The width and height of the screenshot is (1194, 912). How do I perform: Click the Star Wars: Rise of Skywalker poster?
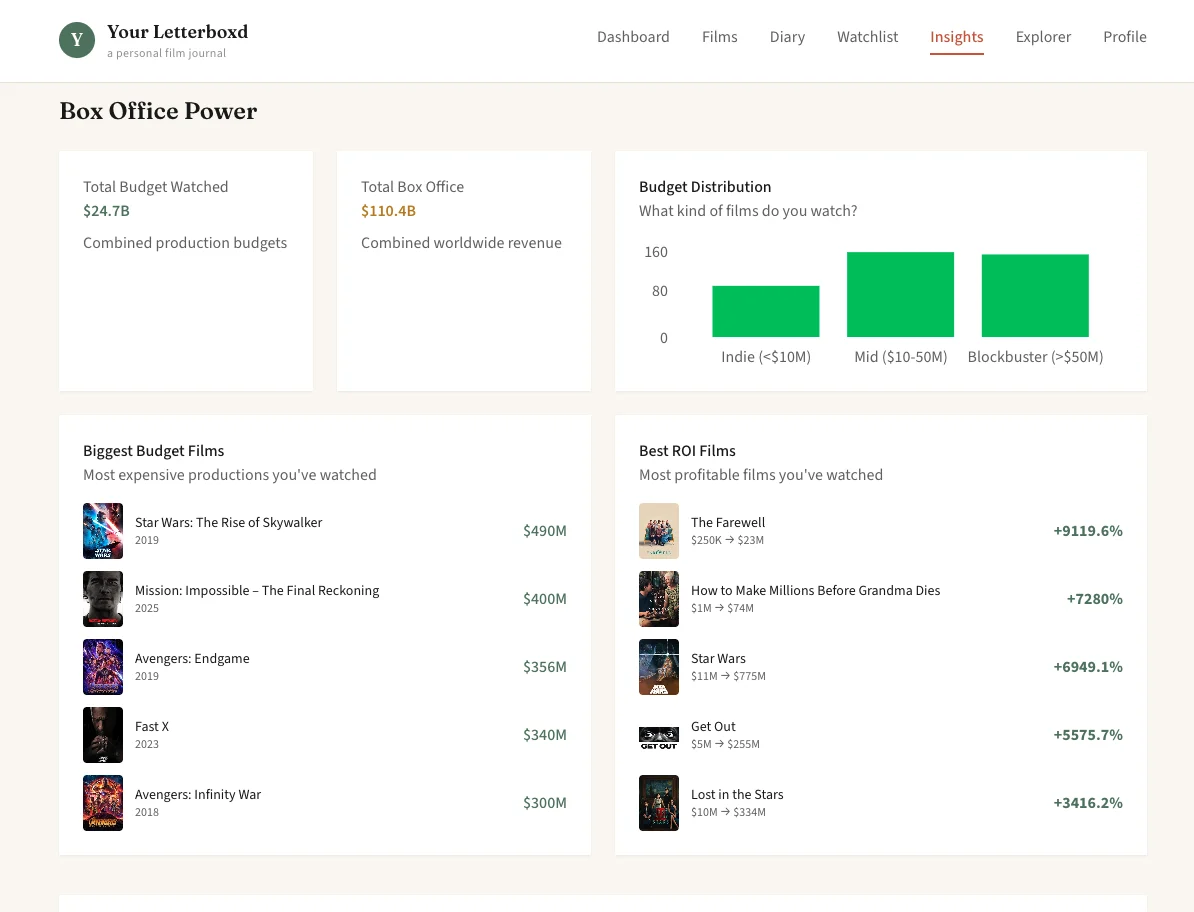click(103, 531)
